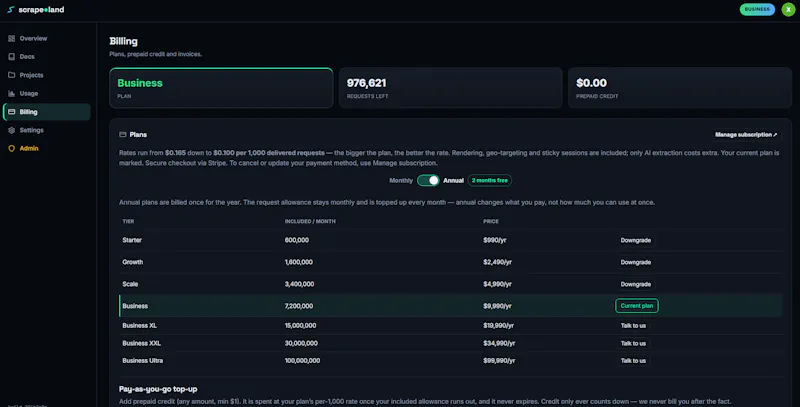800x407 pixels.
Task: Click the Plans card icon in section header
Action: pos(122,135)
